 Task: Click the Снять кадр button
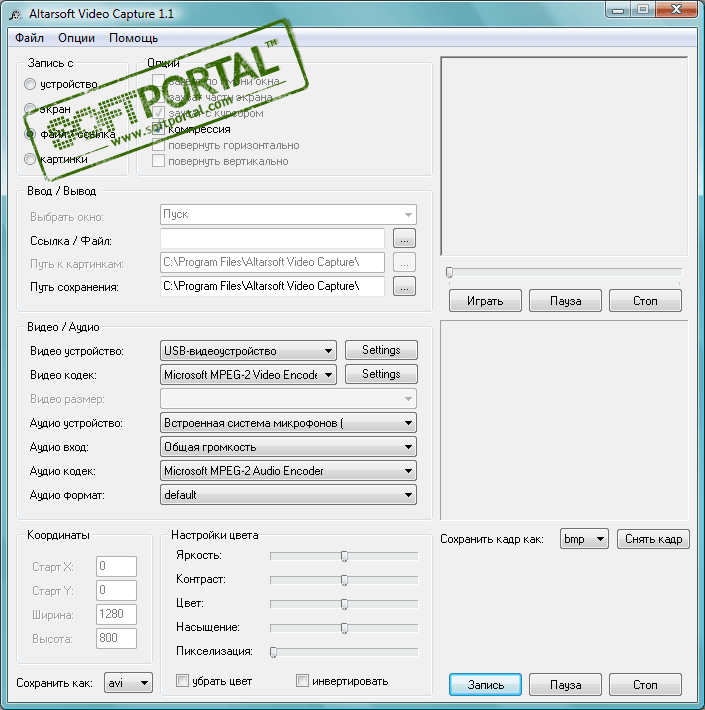coord(653,539)
